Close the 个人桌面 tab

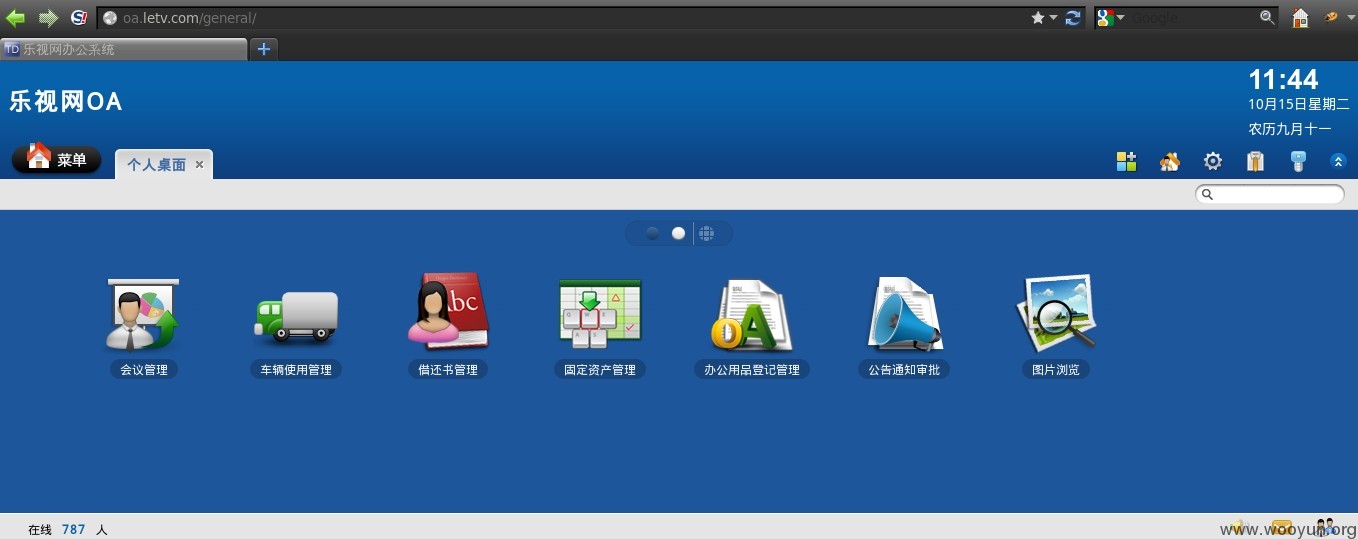click(199, 165)
